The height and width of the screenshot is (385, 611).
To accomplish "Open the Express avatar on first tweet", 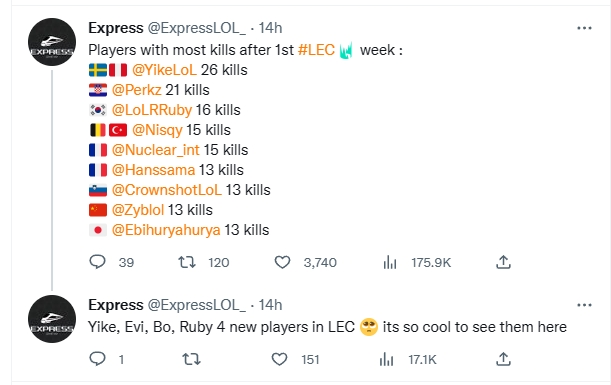I will pyautogui.click(x=52, y=42).
